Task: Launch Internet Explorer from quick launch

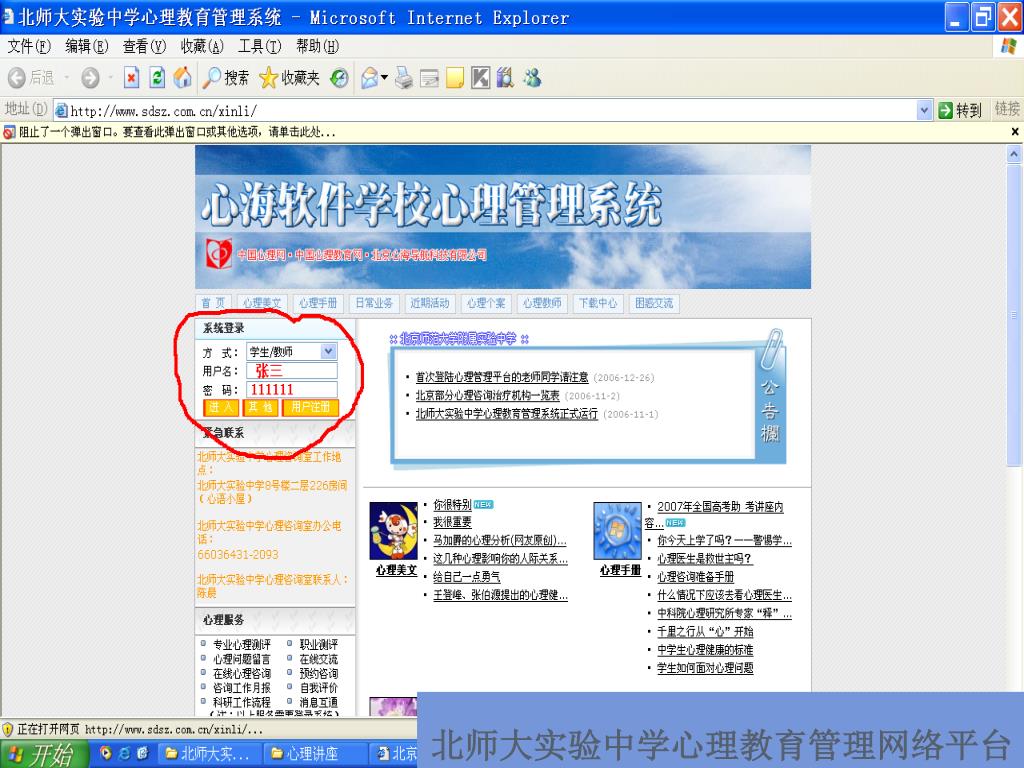Action: pyautogui.click(x=124, y=753)
